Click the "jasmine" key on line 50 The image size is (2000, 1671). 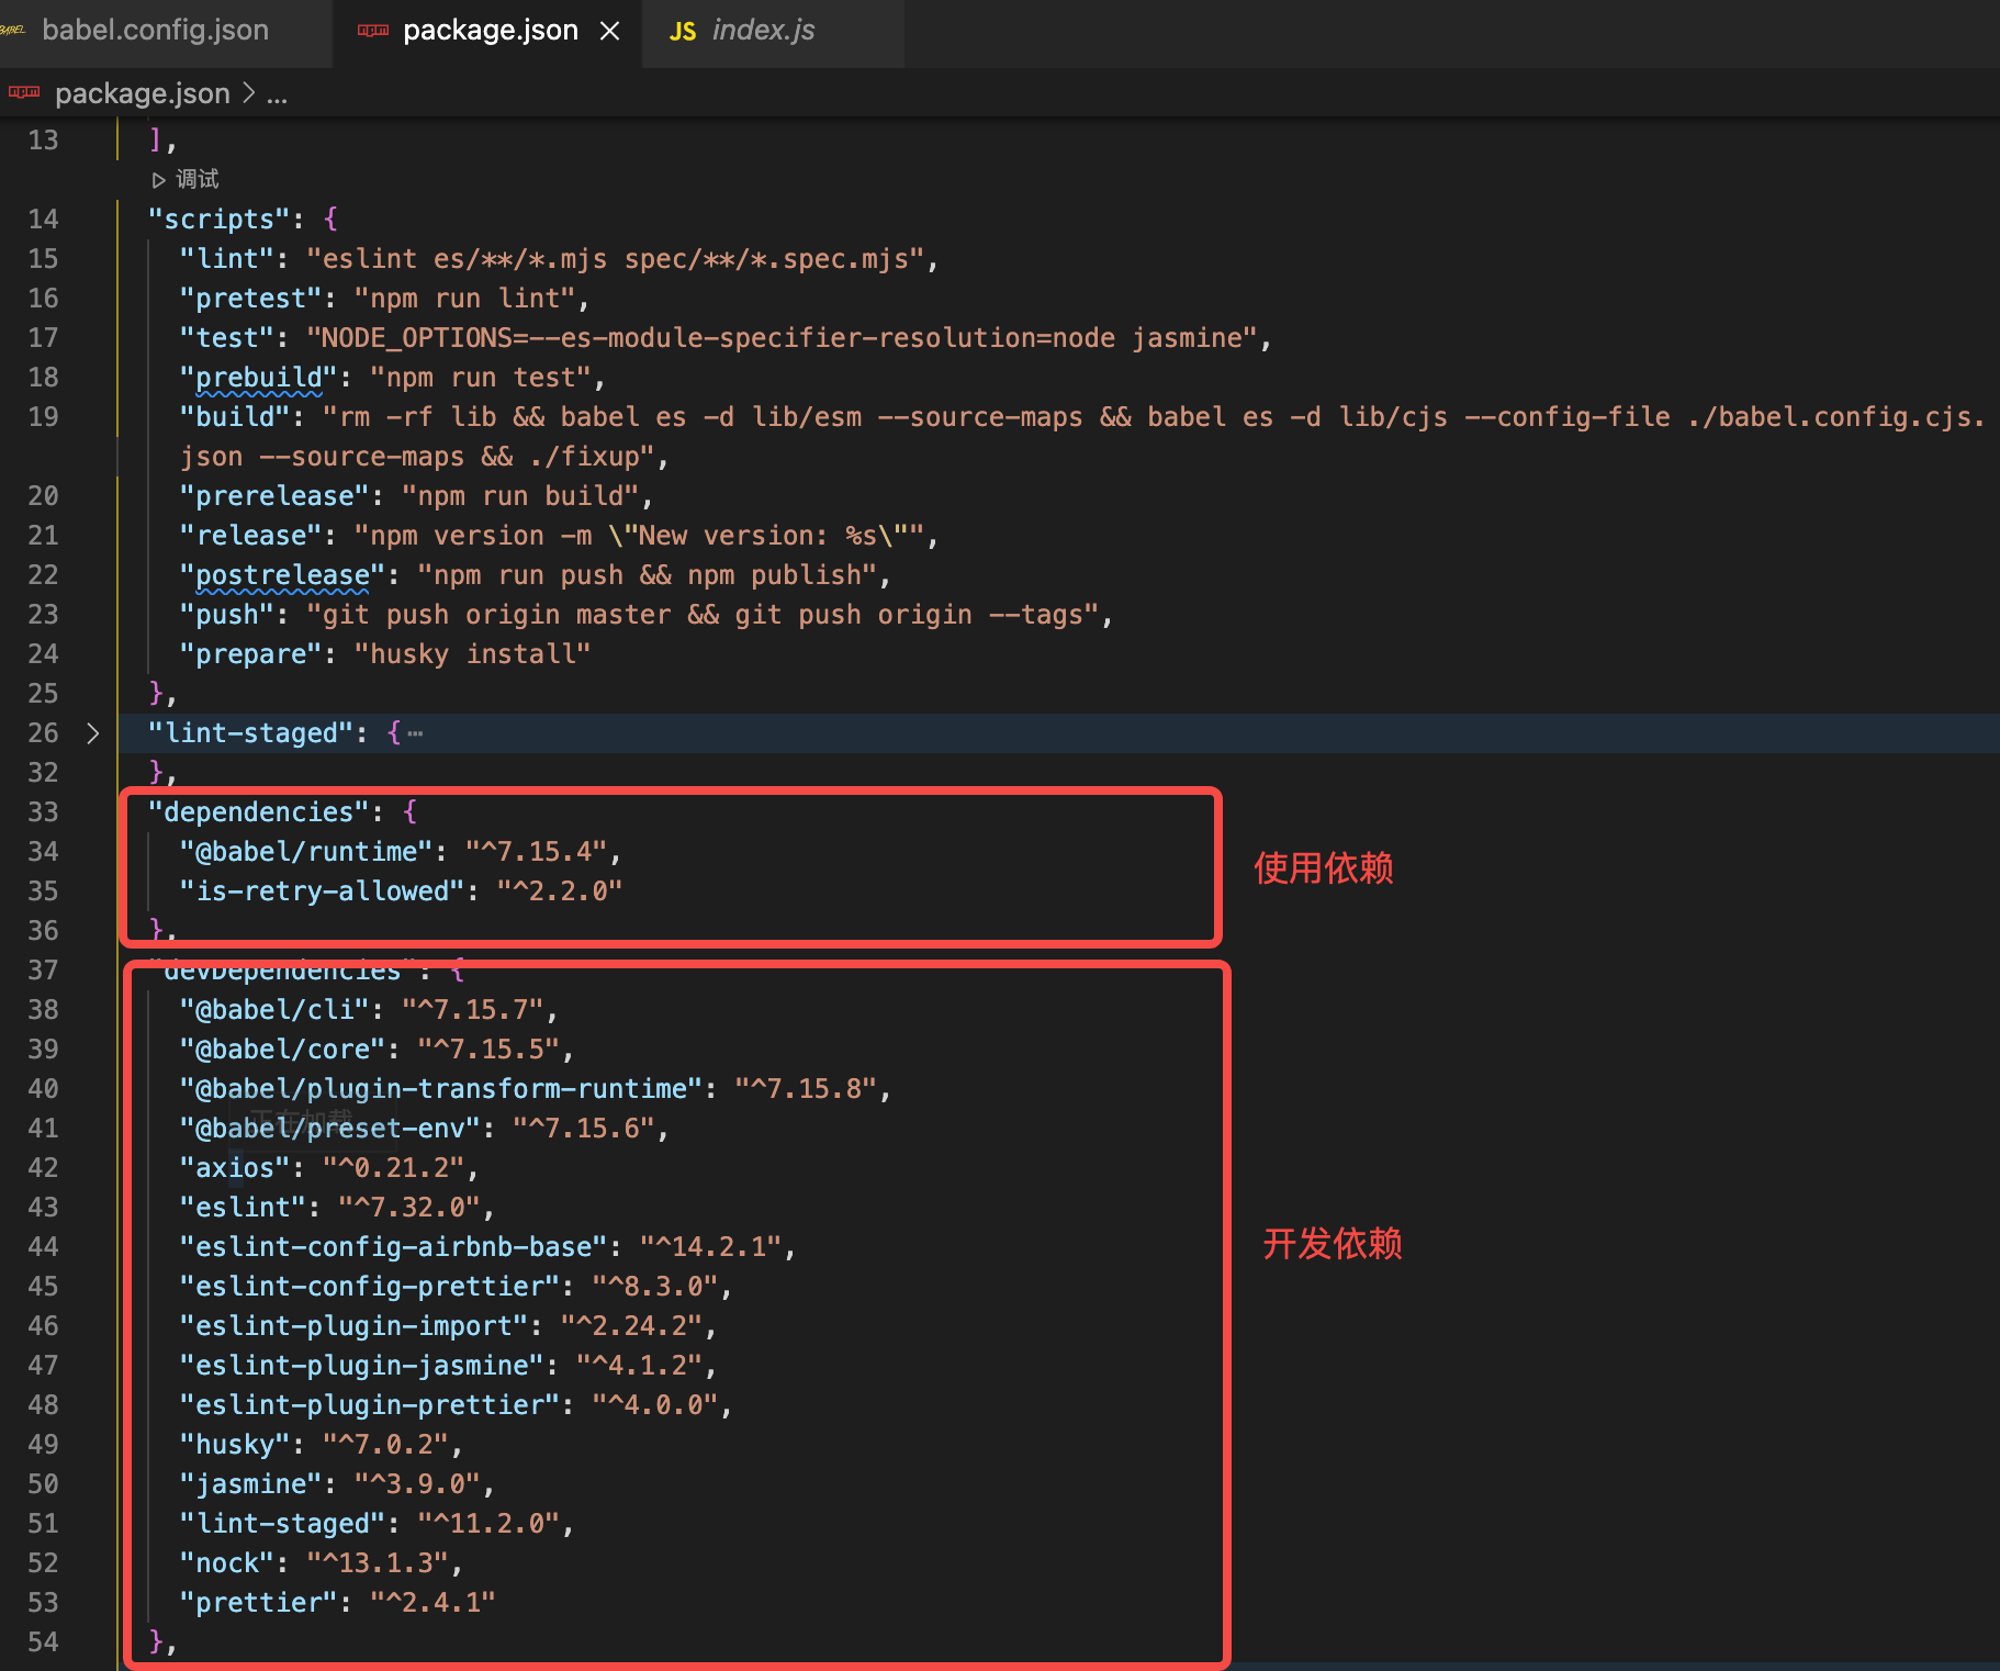[x=251, y=1484]
